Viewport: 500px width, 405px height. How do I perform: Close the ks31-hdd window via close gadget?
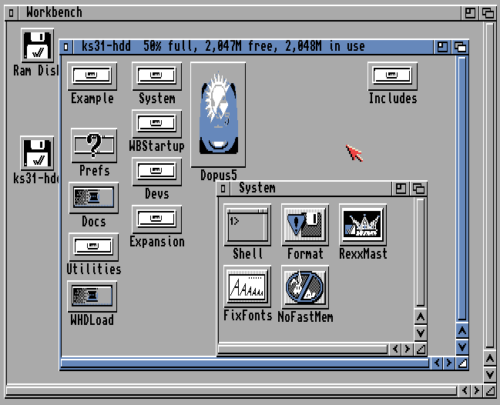click(66, 47)
